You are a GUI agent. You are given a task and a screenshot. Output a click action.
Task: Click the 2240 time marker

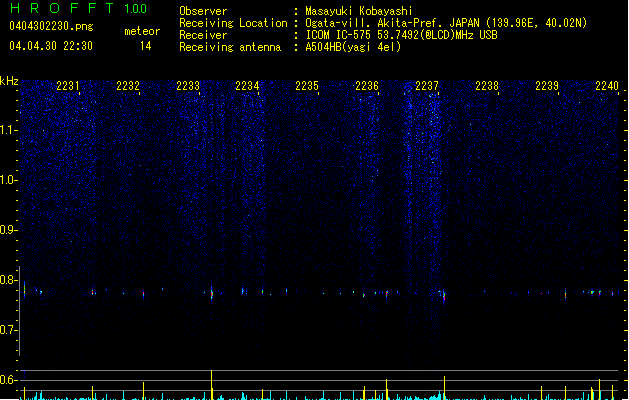607,86
